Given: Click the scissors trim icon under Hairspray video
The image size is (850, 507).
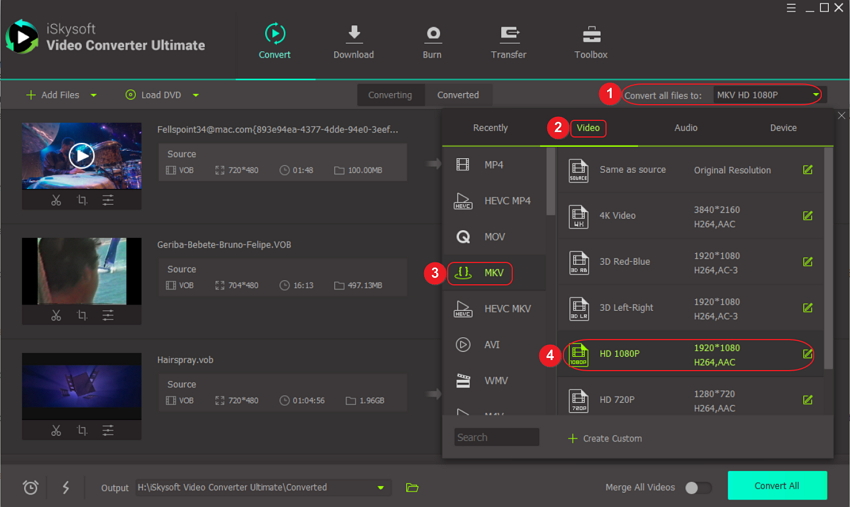Looking at the screenshot, I should [56, 430].
